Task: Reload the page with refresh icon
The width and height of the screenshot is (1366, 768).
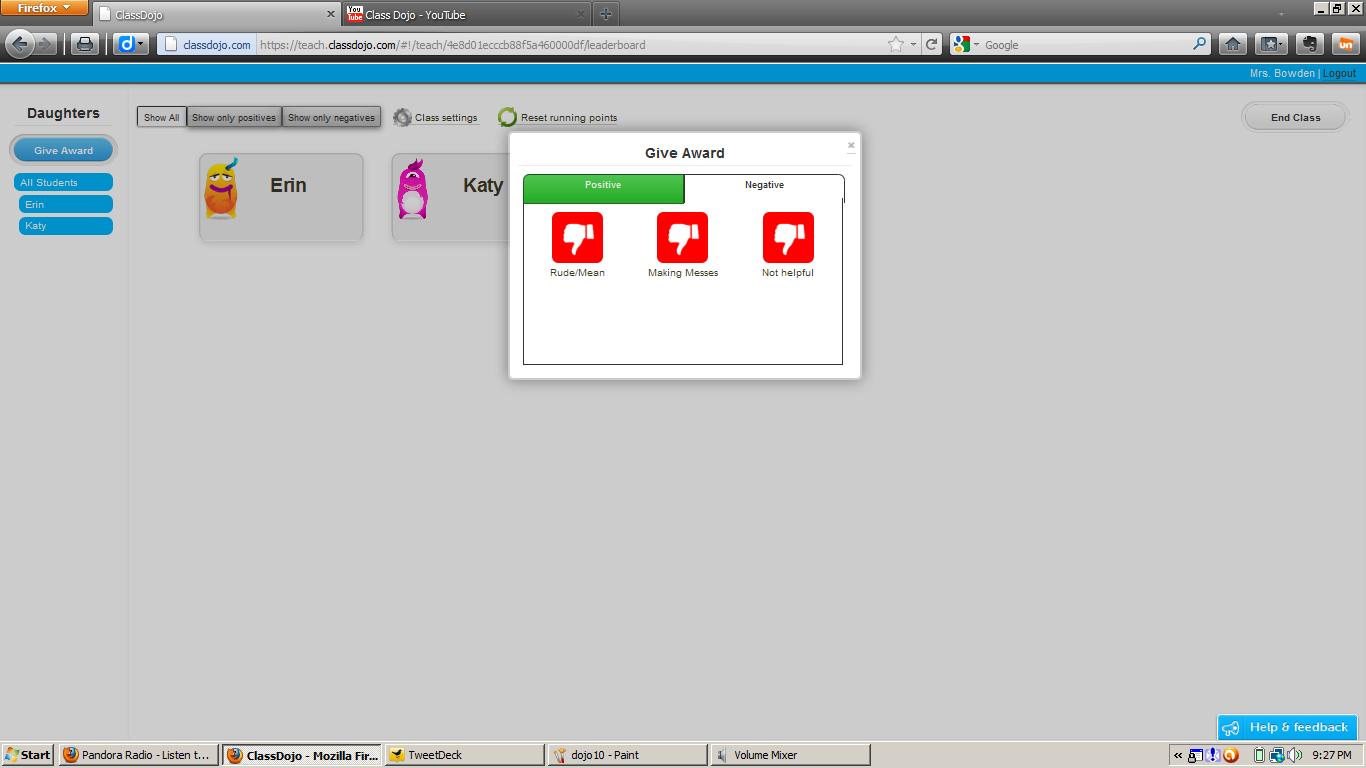Action: [x=931, y=44]
